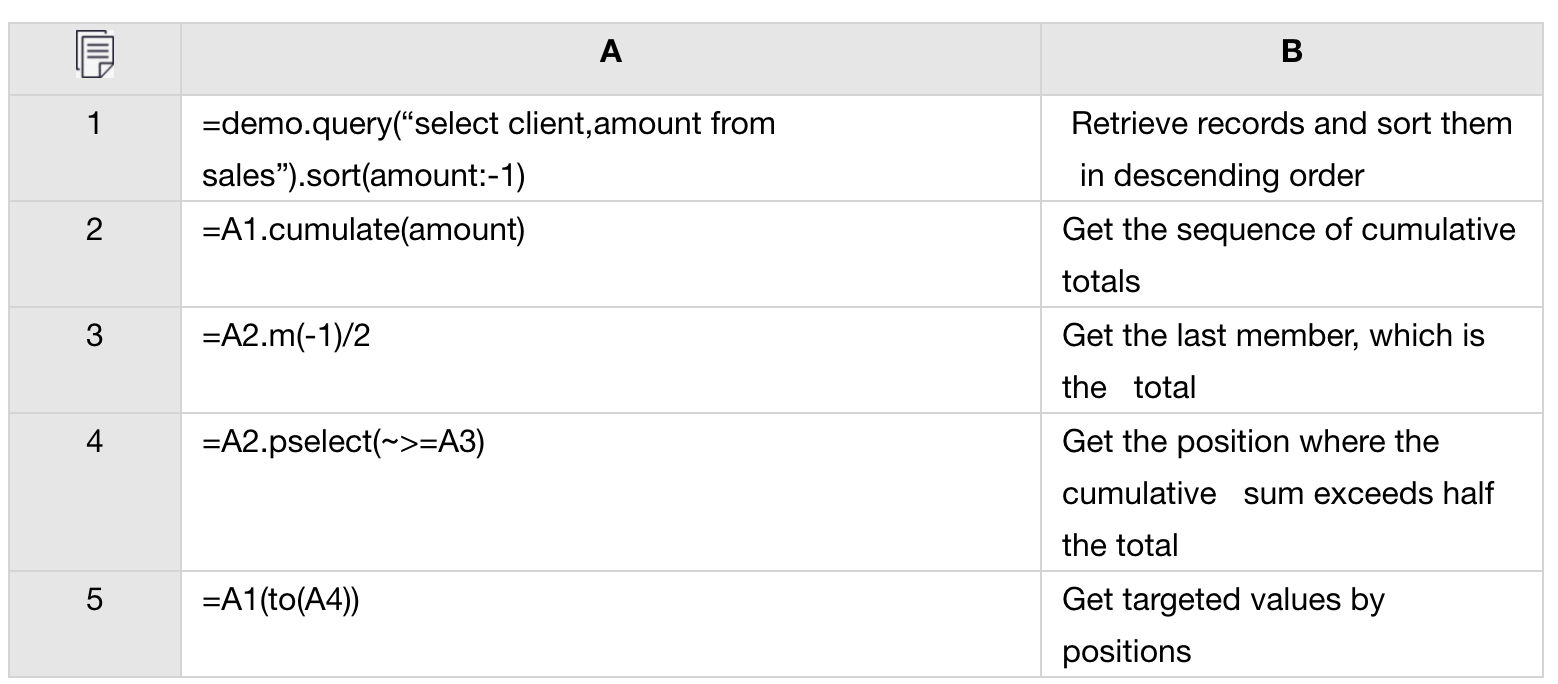
Task: Click cell A1 with the demo.query formula
Action: pos(488,150)
